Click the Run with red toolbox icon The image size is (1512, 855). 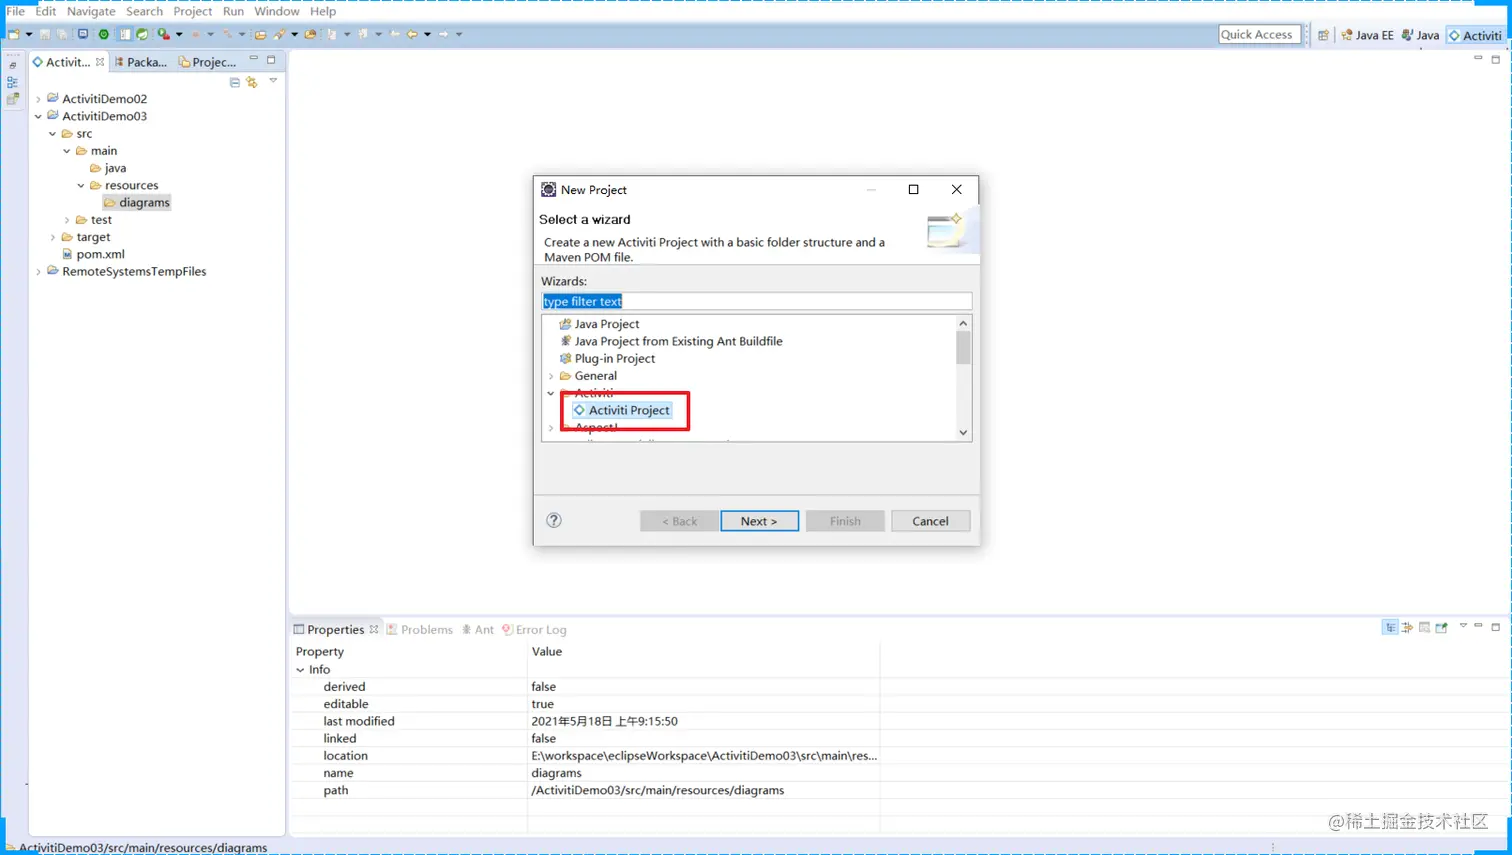tap(163, 34)
